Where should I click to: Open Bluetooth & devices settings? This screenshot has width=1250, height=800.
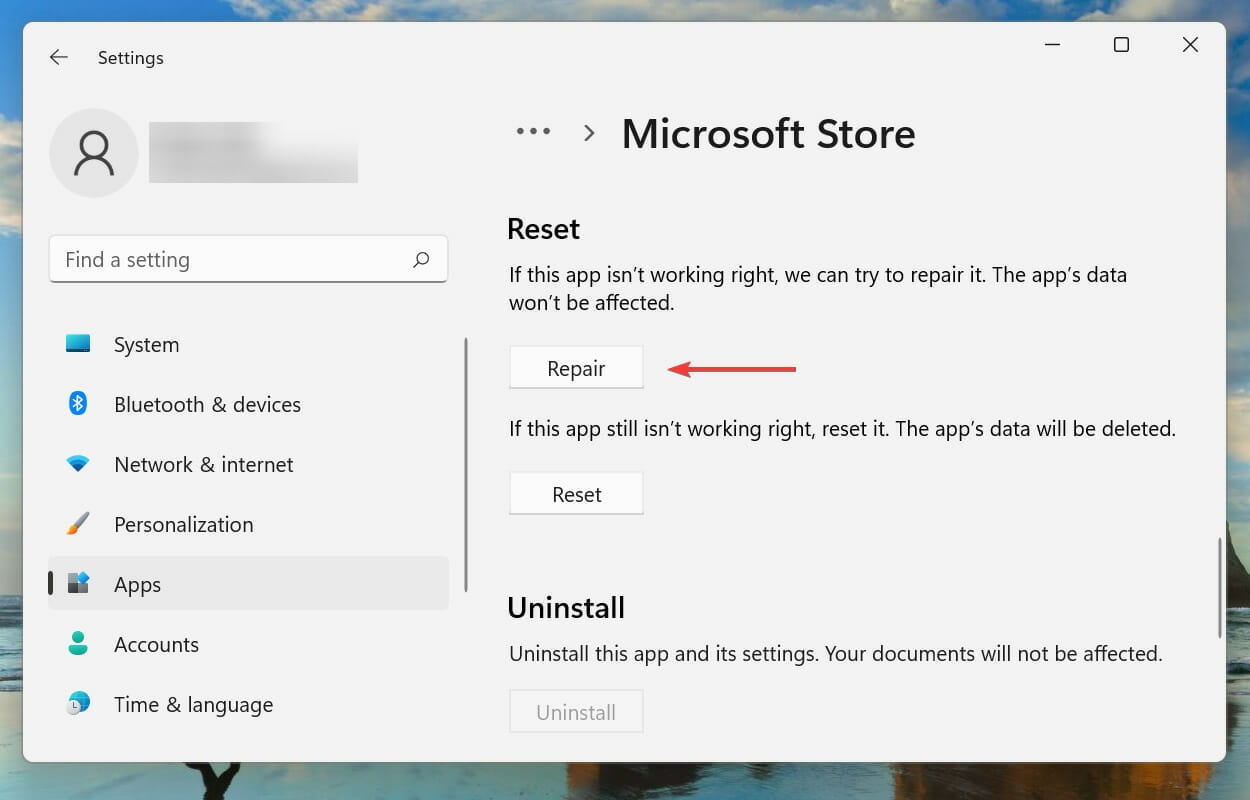click(248, 404)
